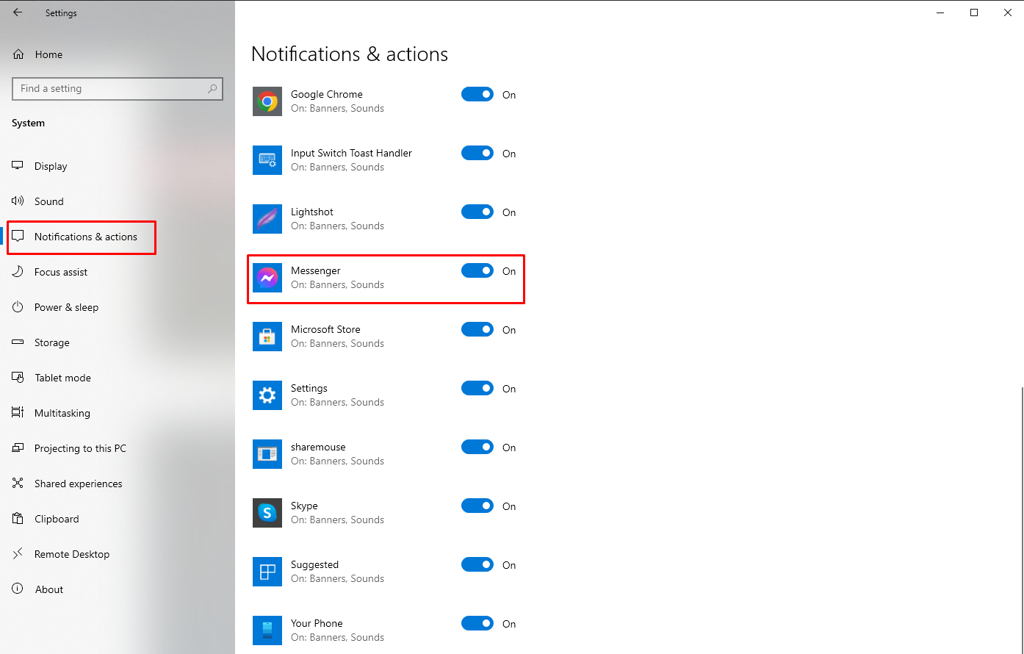Screen dimensions: 1024x654
Task: Click the back arrow in Settings
Action: (x=18, y=12)
